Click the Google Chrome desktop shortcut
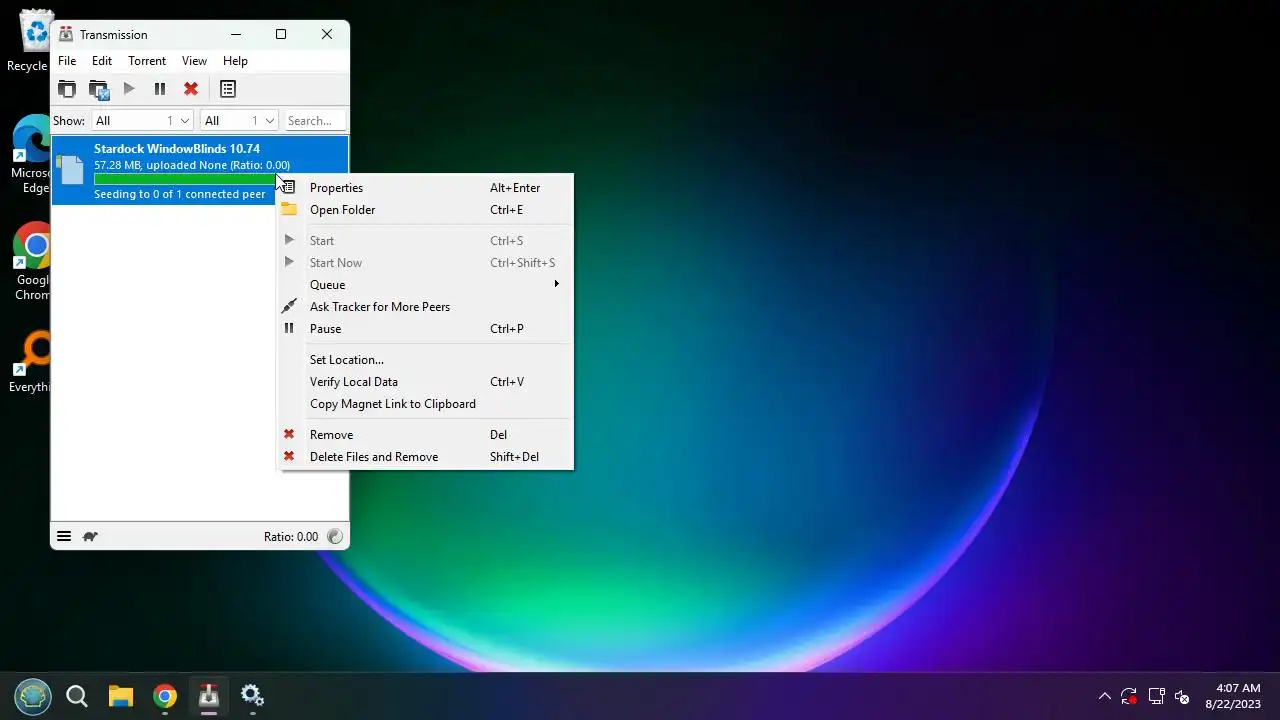Viewport: 1280px width, 720px height. click(x=32, y=261)
